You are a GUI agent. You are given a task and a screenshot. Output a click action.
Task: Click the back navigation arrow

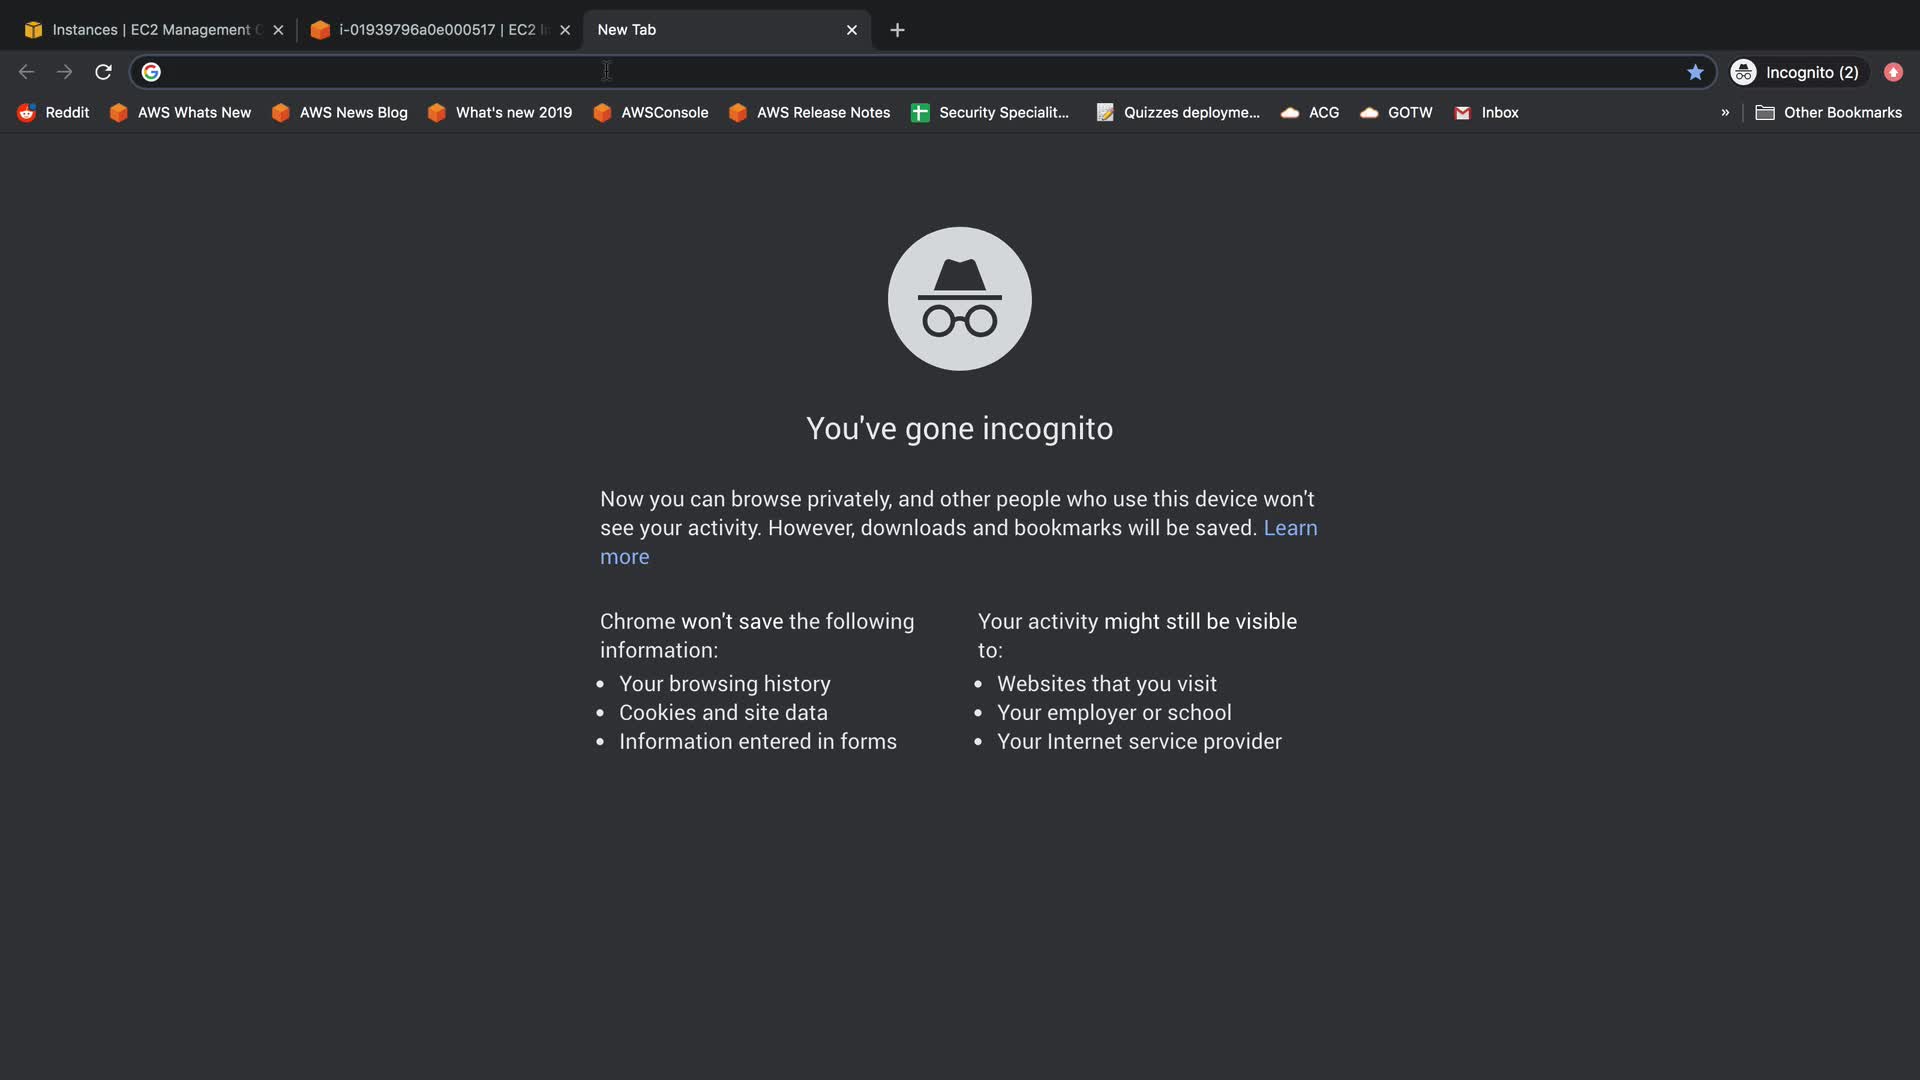pos(27,72)
